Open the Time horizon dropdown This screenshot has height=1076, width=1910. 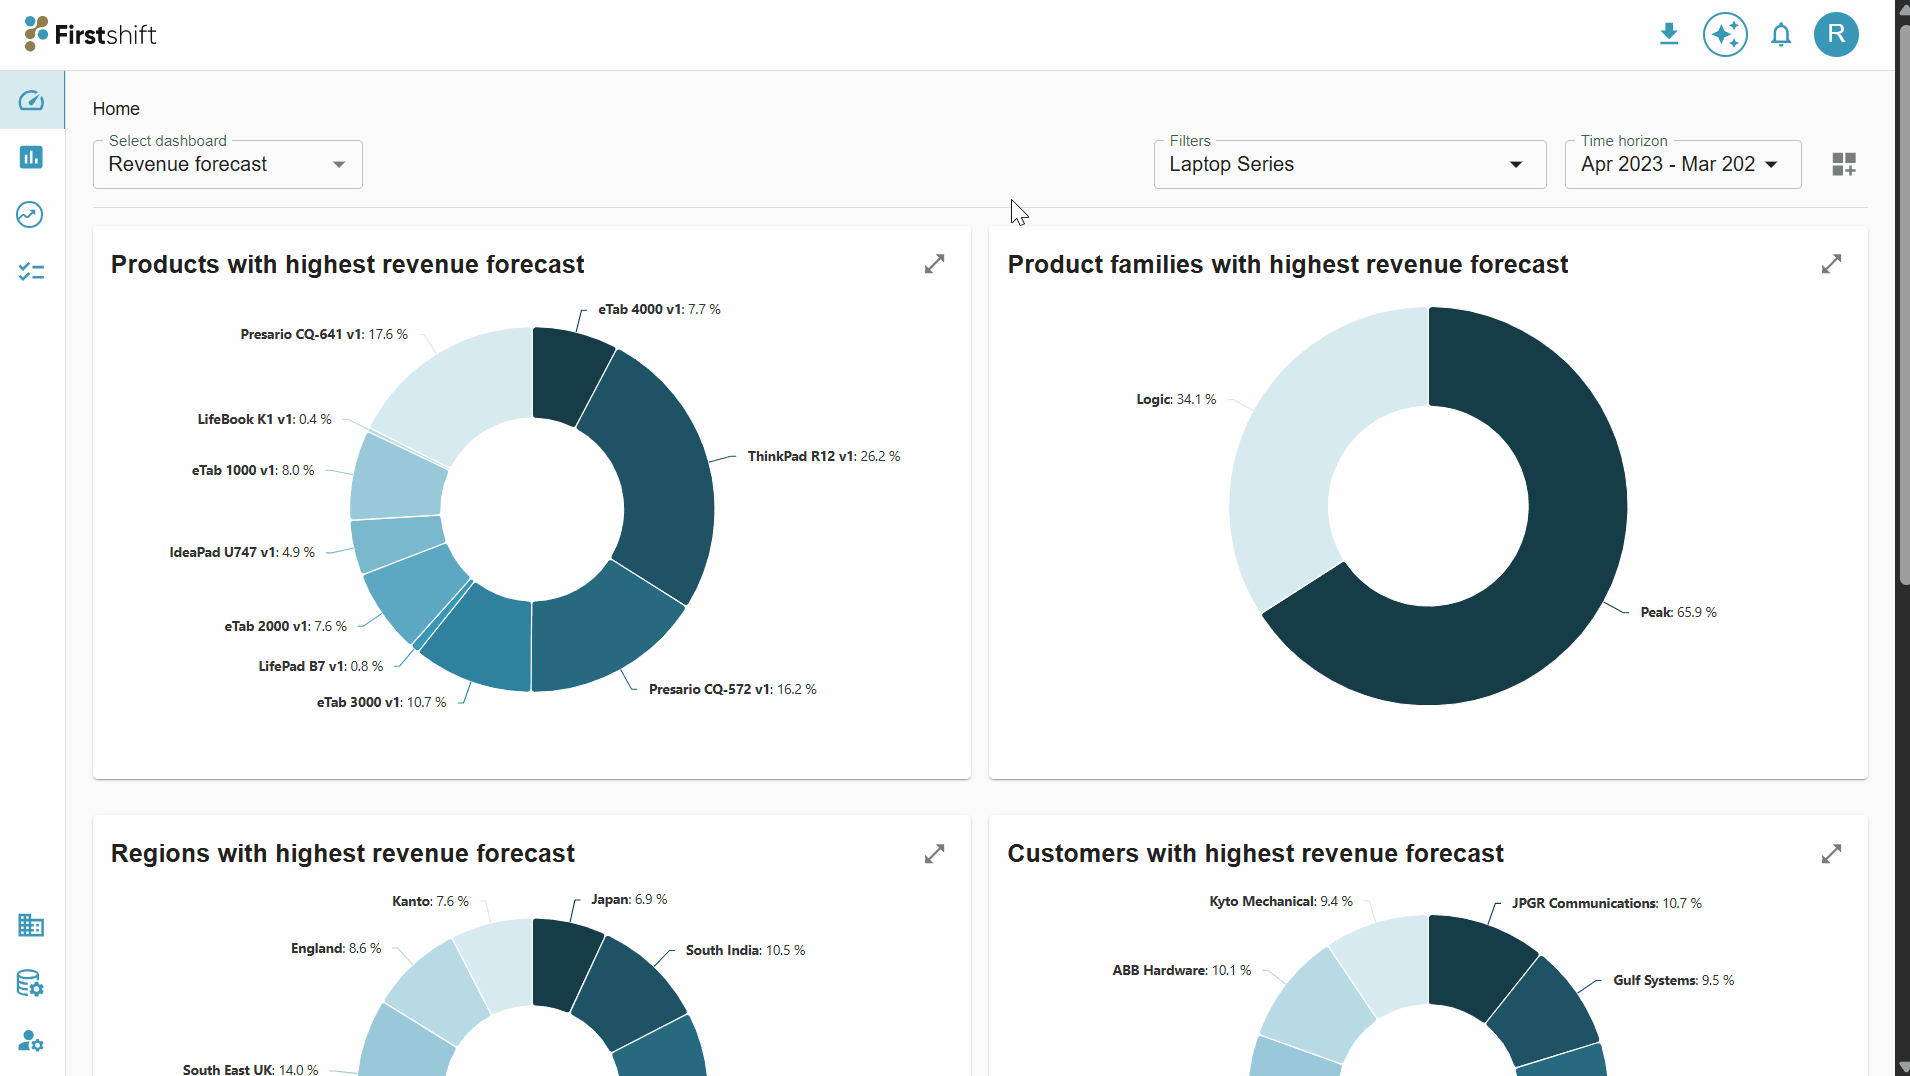point(1683,164)
